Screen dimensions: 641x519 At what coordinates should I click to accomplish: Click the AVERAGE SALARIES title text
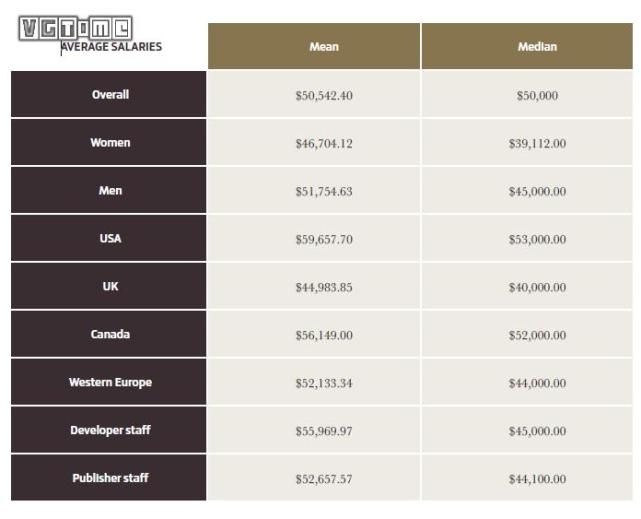point(111,47)
